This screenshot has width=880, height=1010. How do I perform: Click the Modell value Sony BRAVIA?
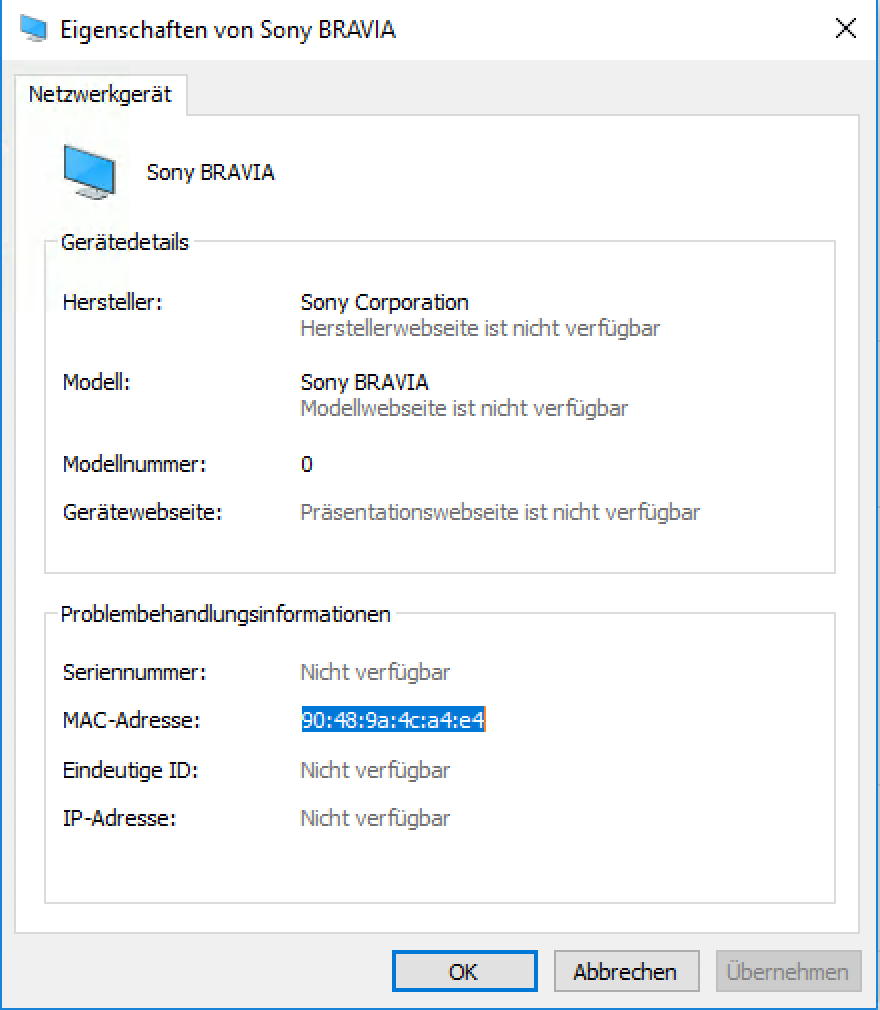pyautogui.click(x=365, y=383)
